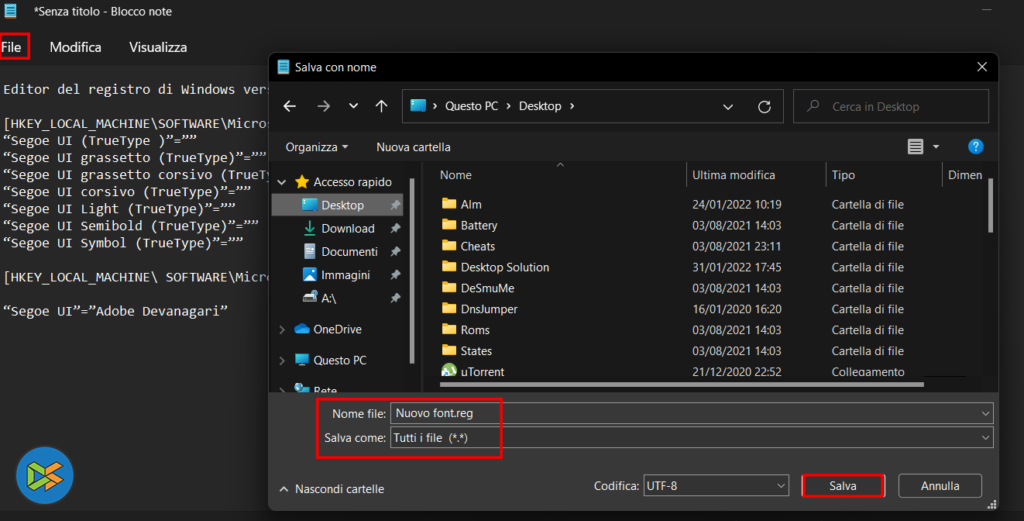Image resolution: width=1024 pixels, height=521 pixels.
Task: Open the Download folder in sidebar
Action: (347, 228)
